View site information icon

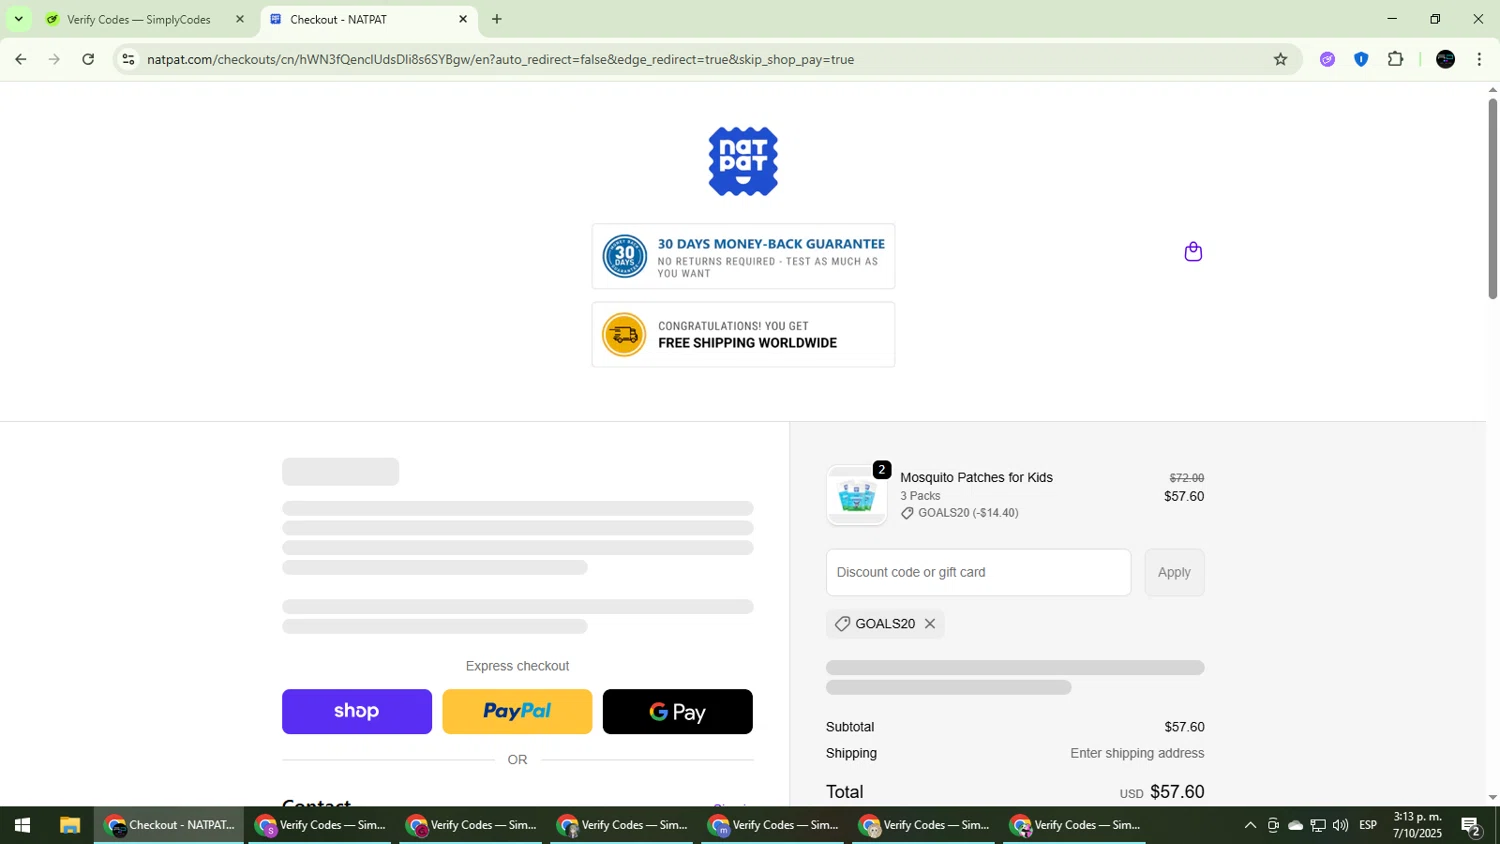[x=127, y=59]
